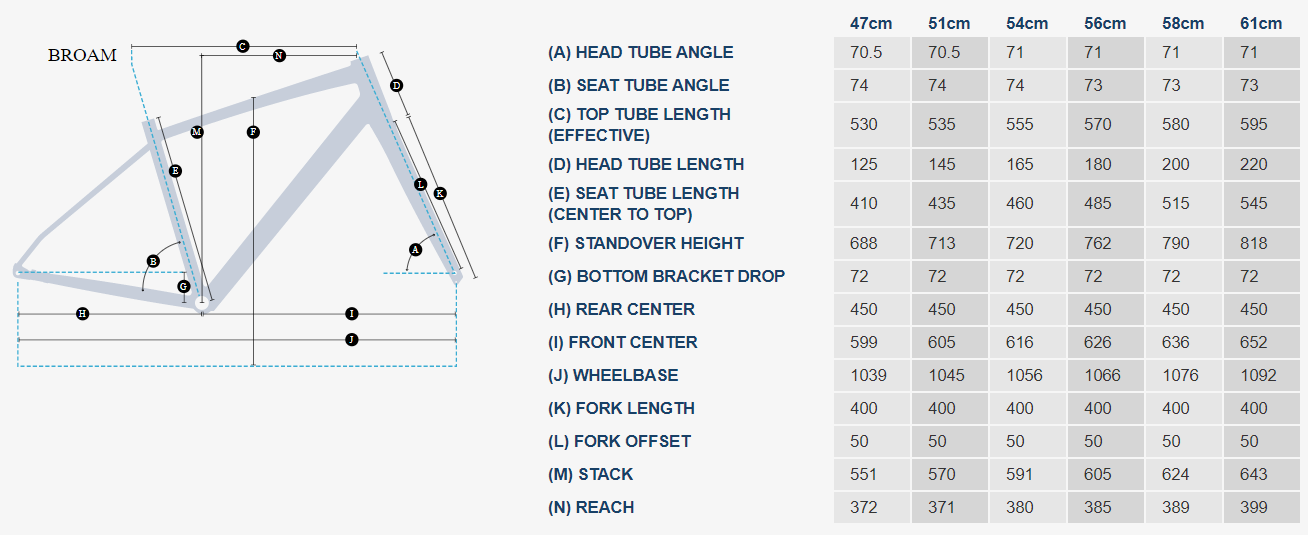Select the 1092 wheelbase cell for 61cm

(1258, 375)
